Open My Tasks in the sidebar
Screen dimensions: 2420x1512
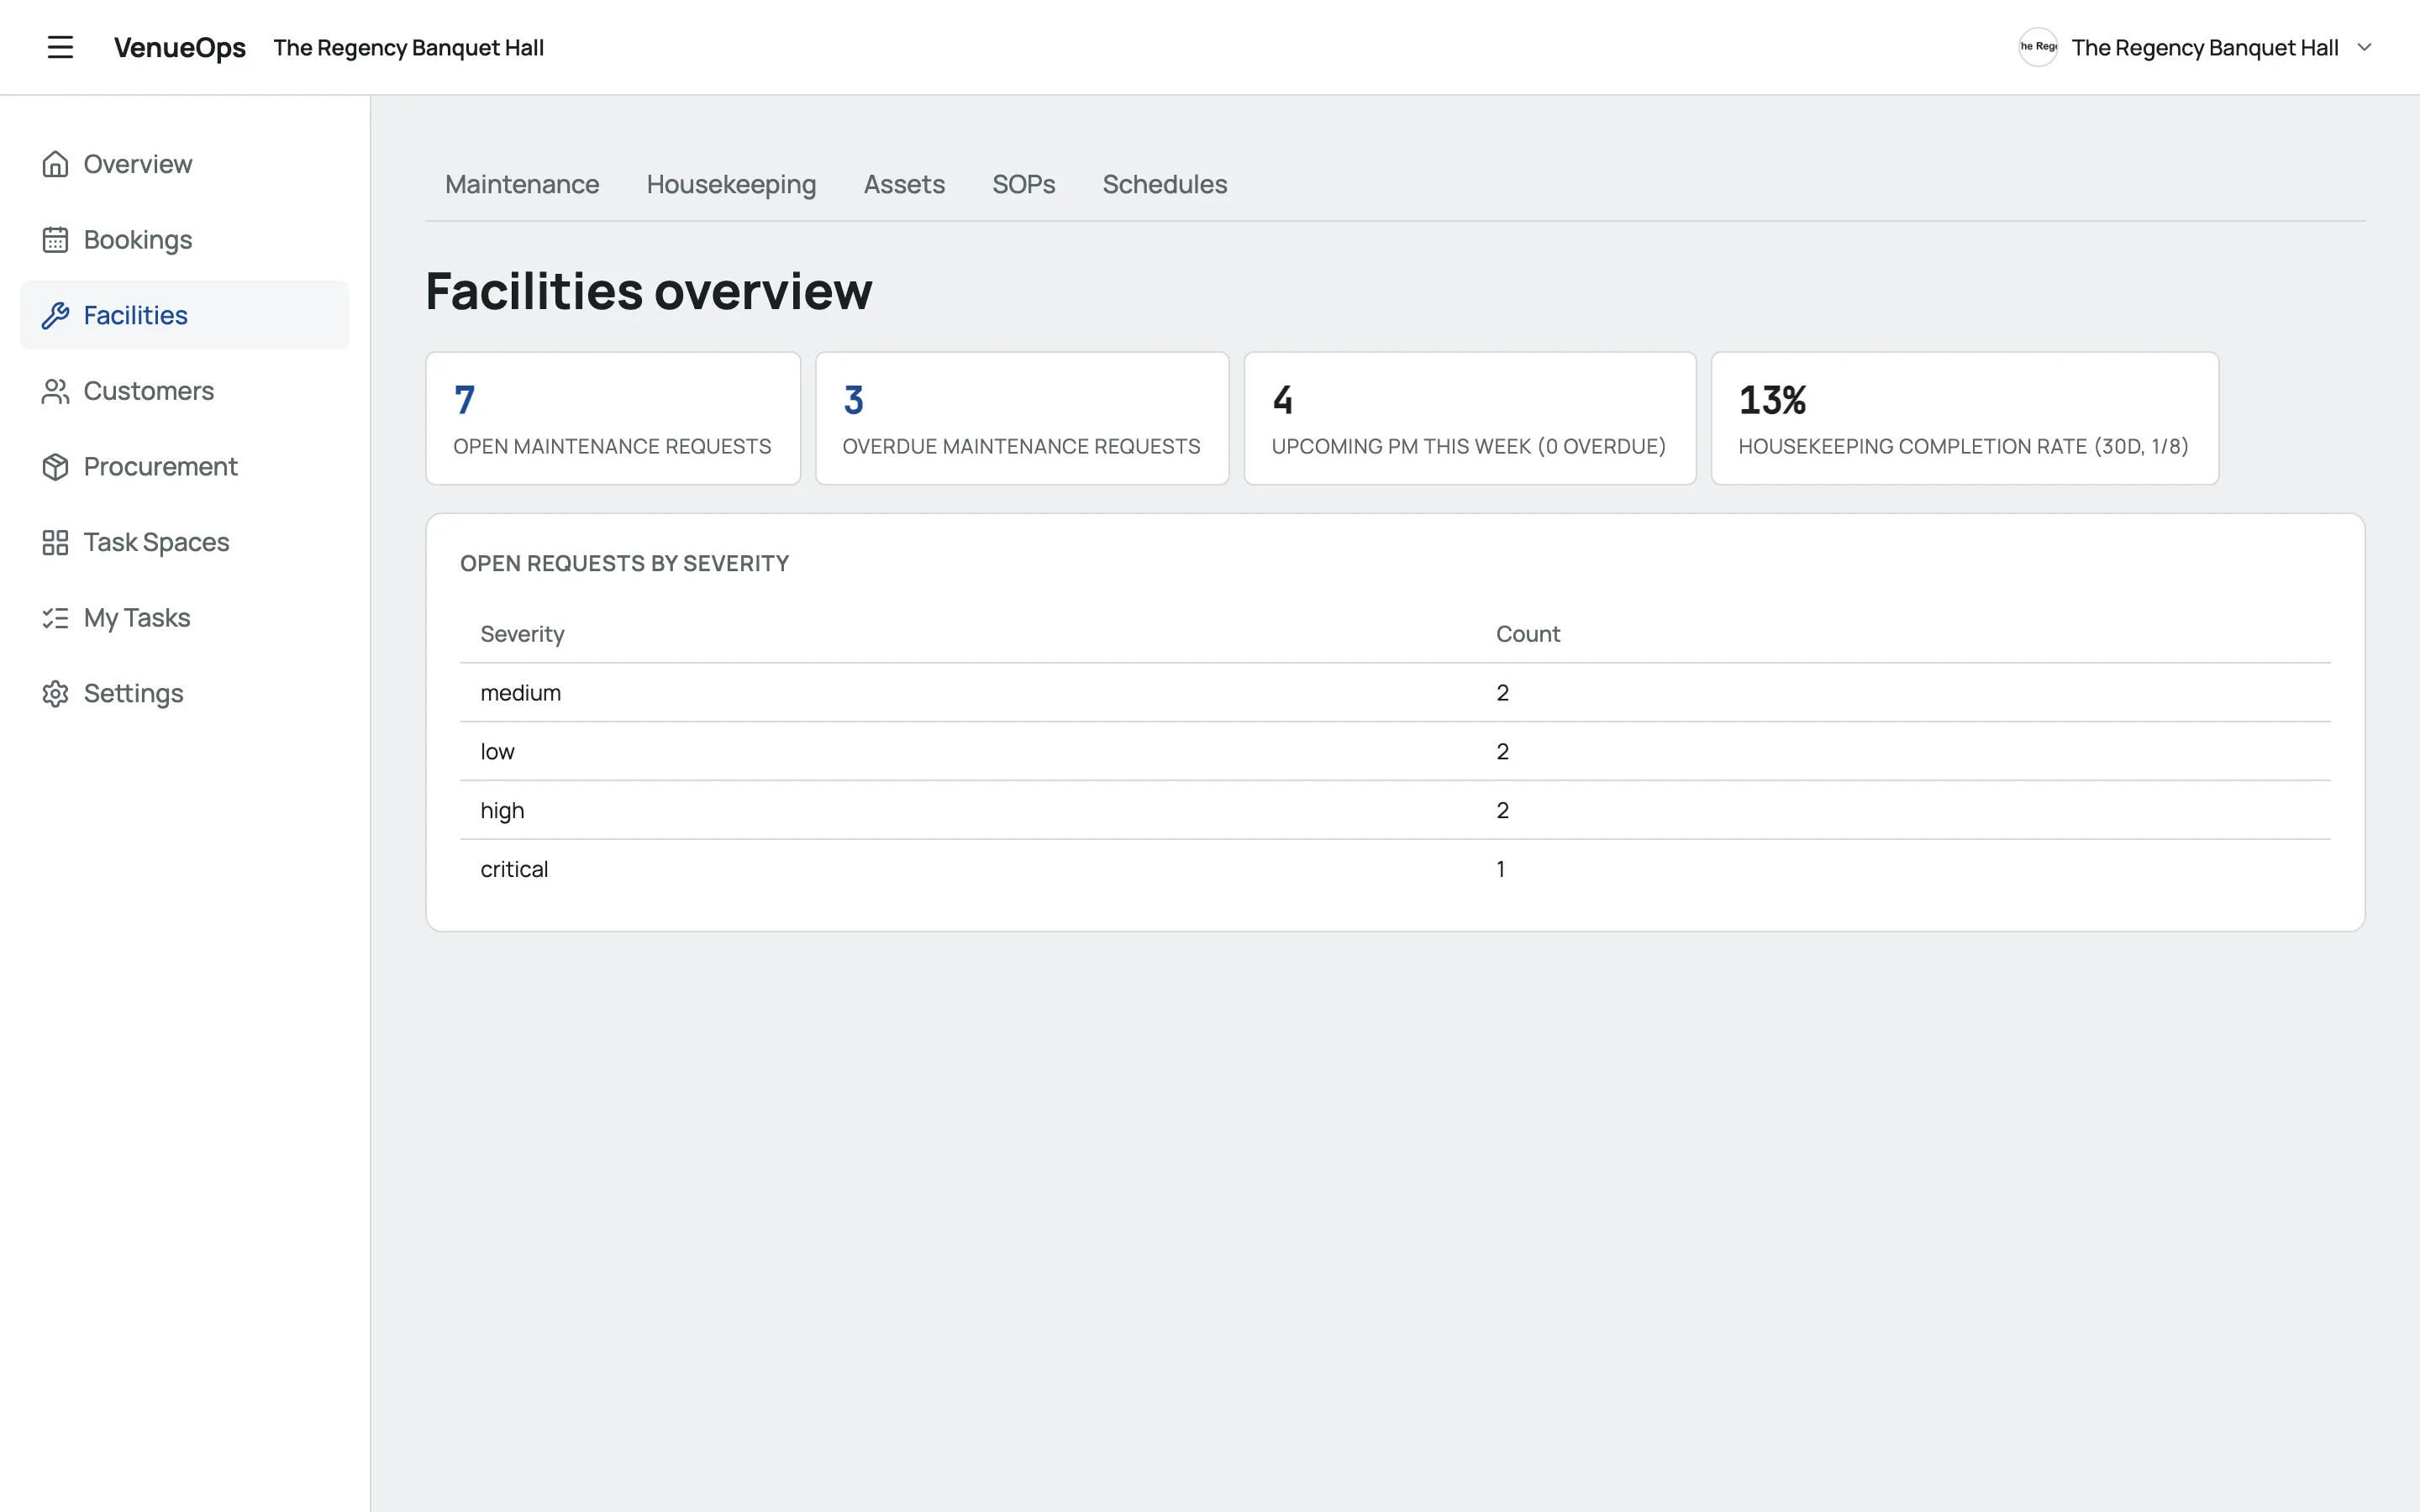coord(185,618)
